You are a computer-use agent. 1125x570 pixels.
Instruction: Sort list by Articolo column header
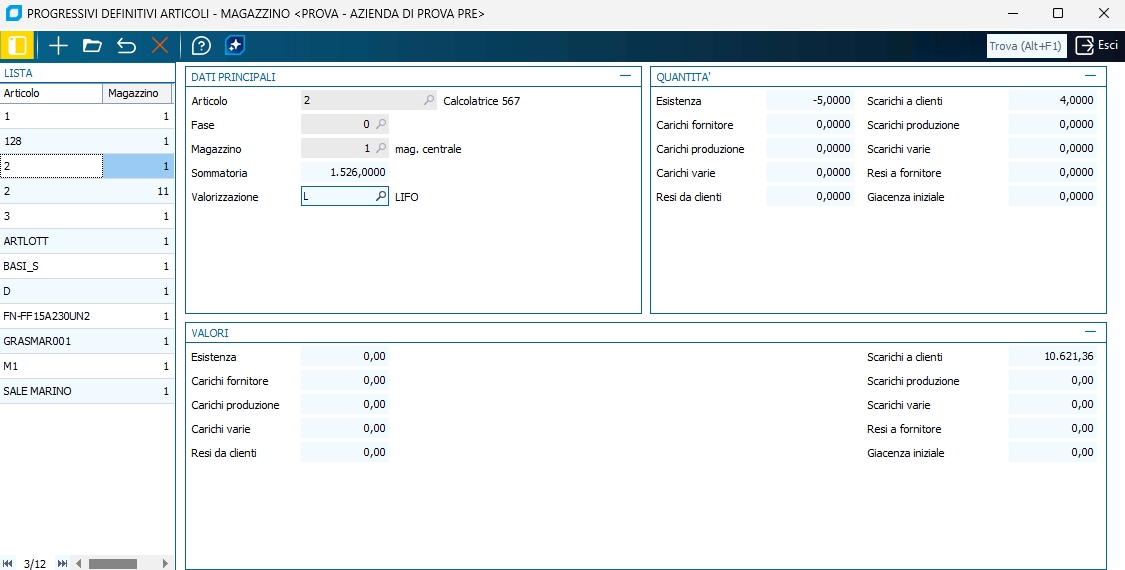click(x=51, y=93)
